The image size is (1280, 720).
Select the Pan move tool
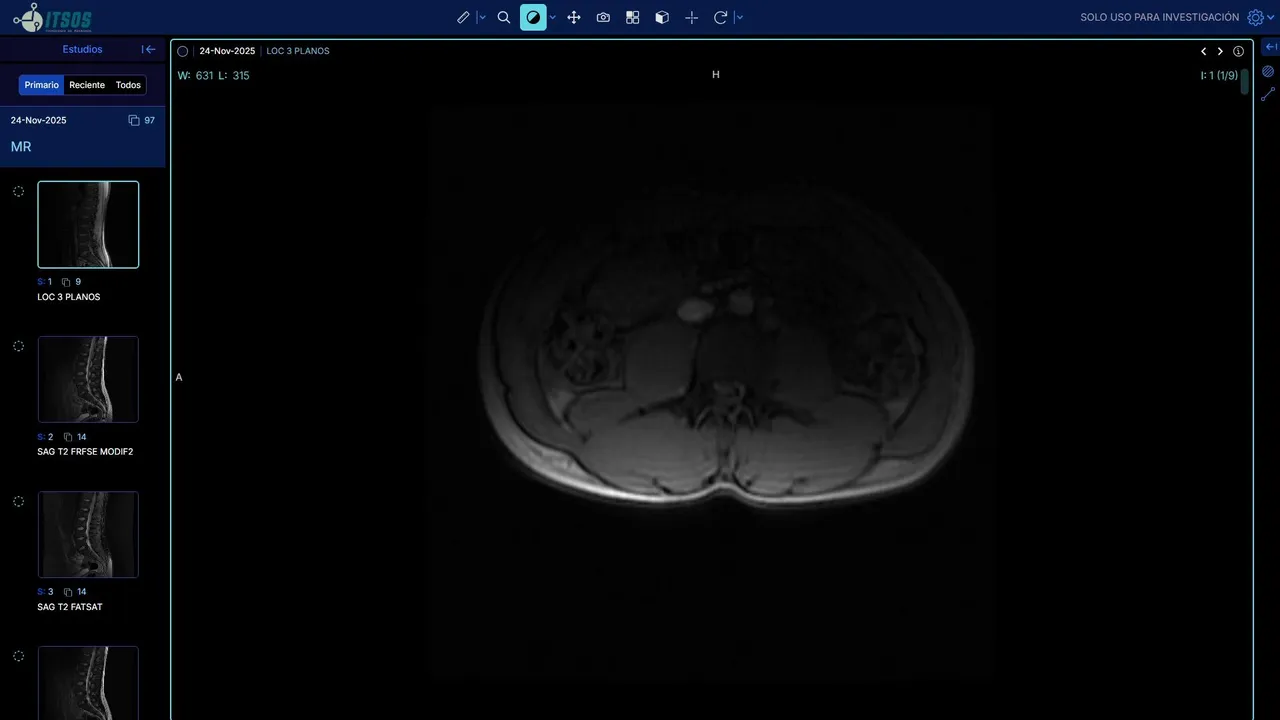pos(574,17)
